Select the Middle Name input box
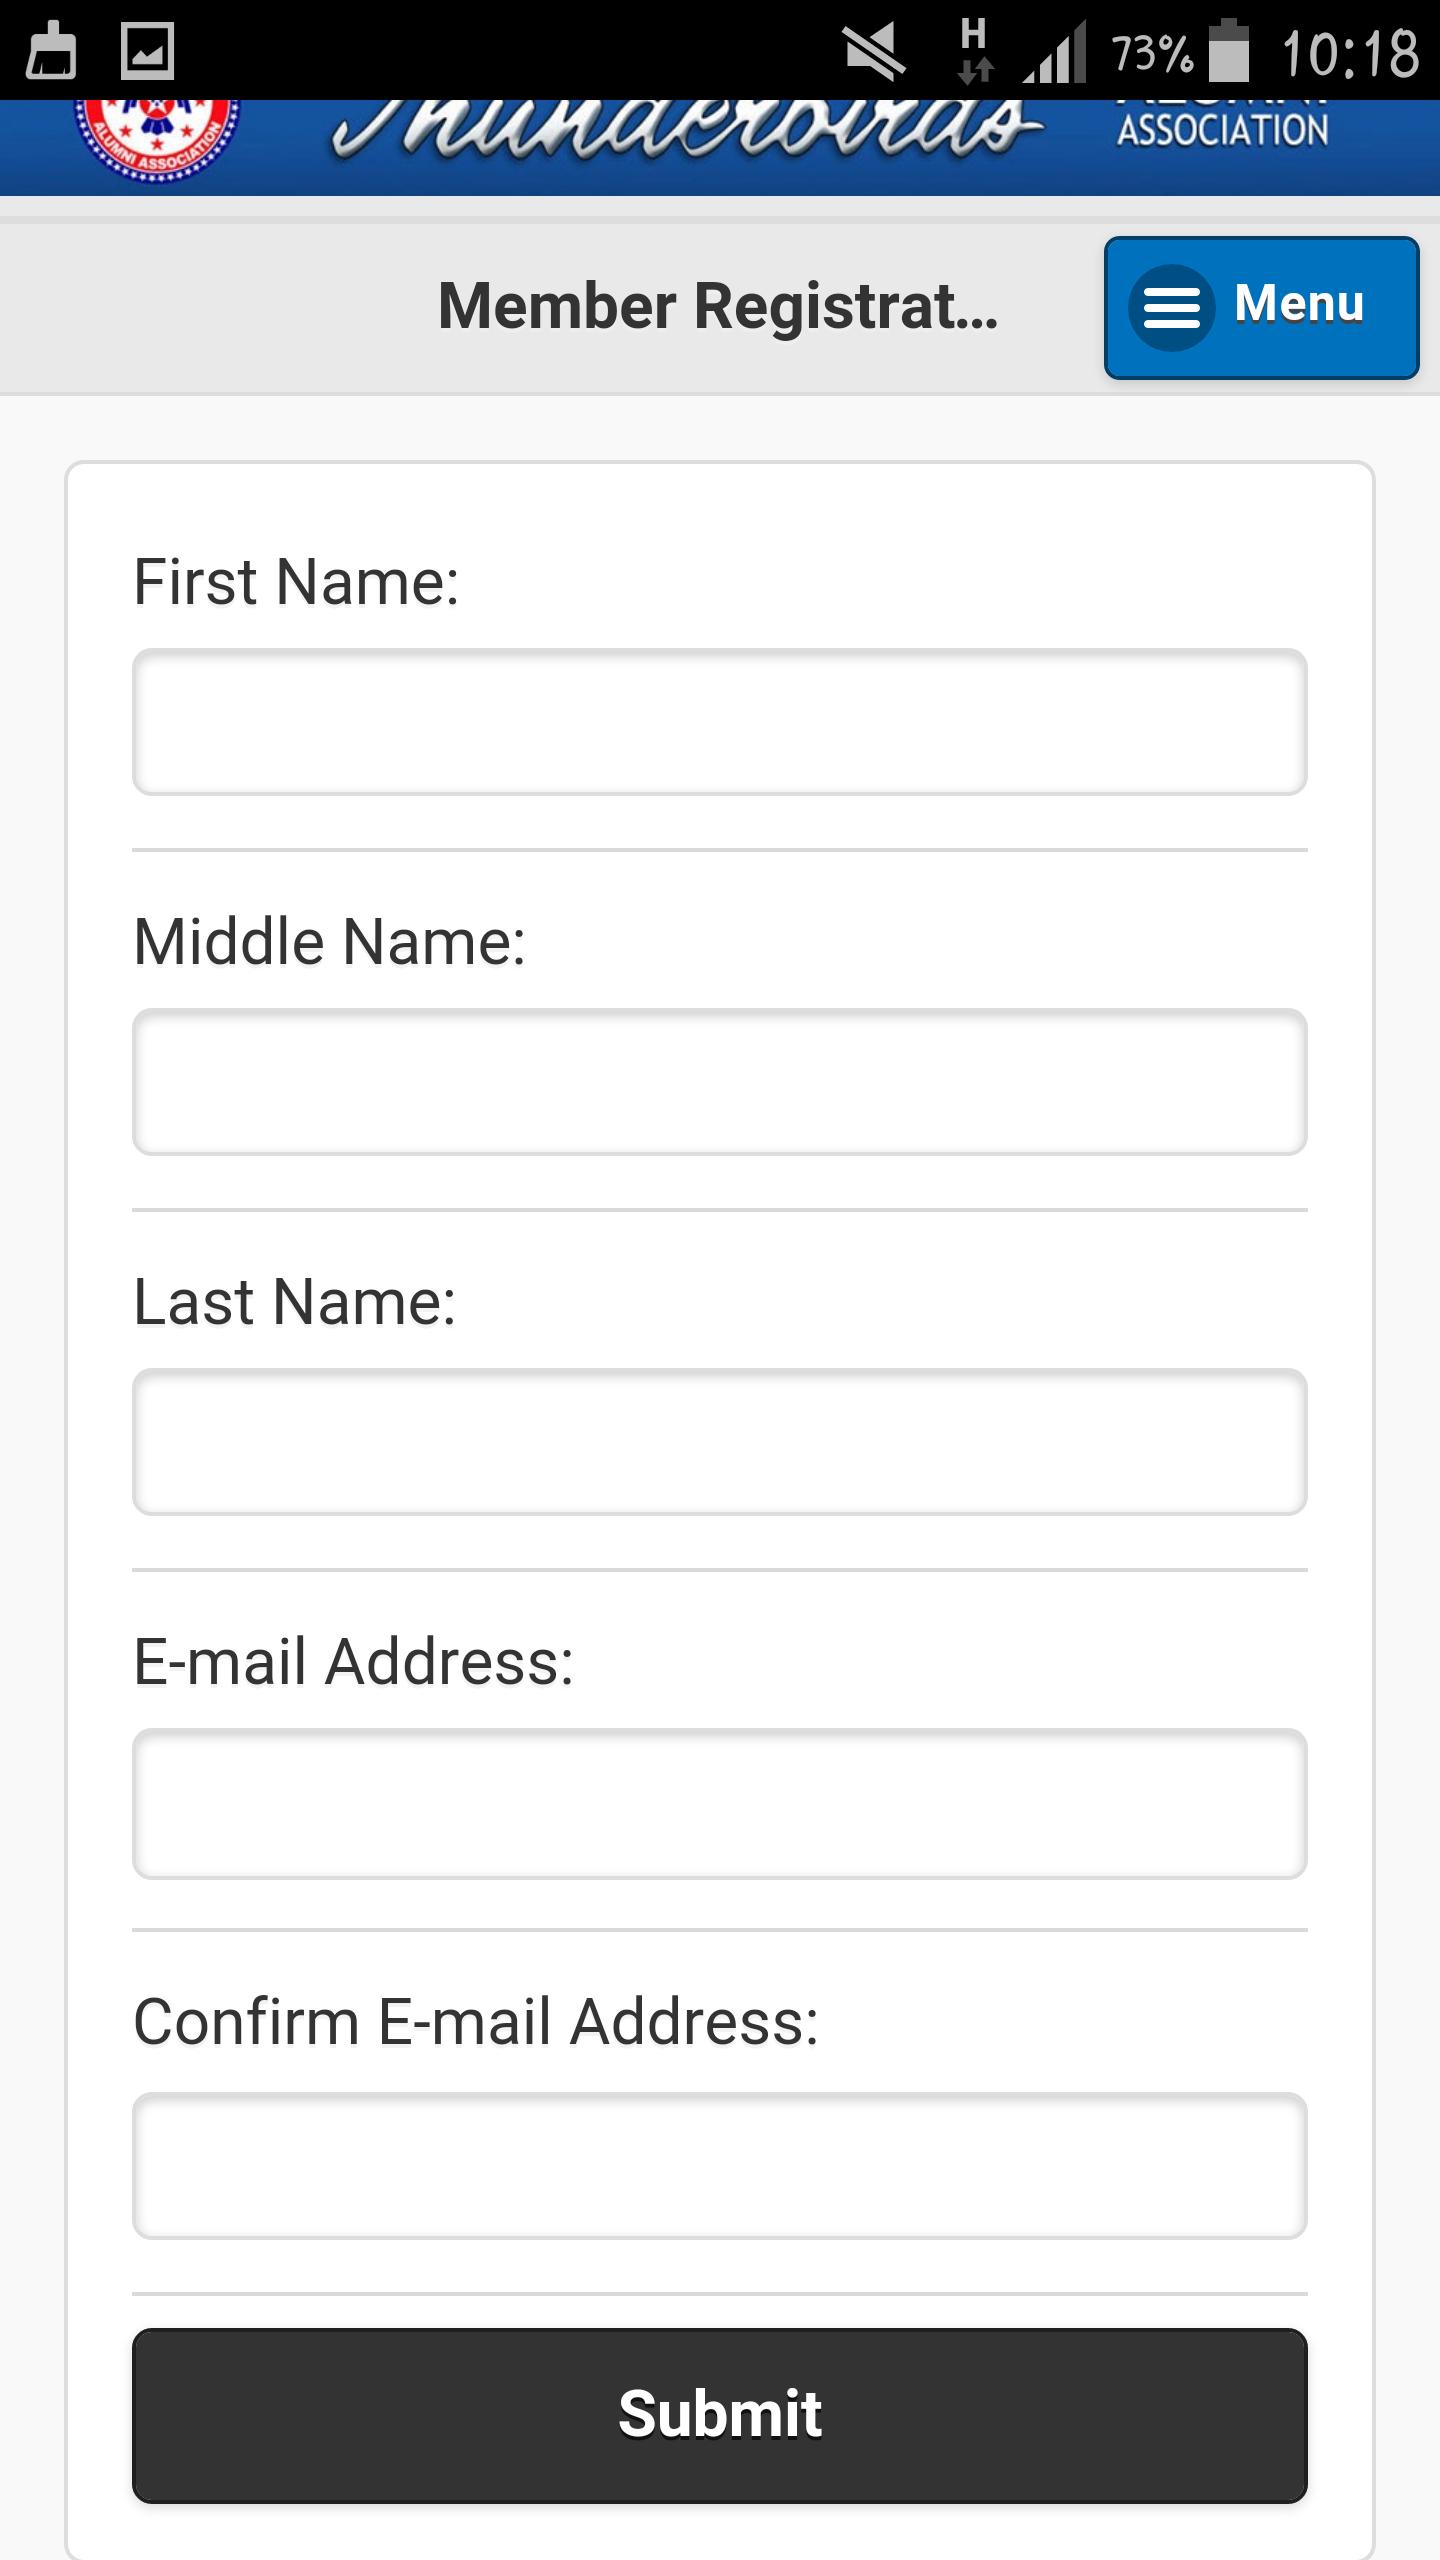 719,1082
